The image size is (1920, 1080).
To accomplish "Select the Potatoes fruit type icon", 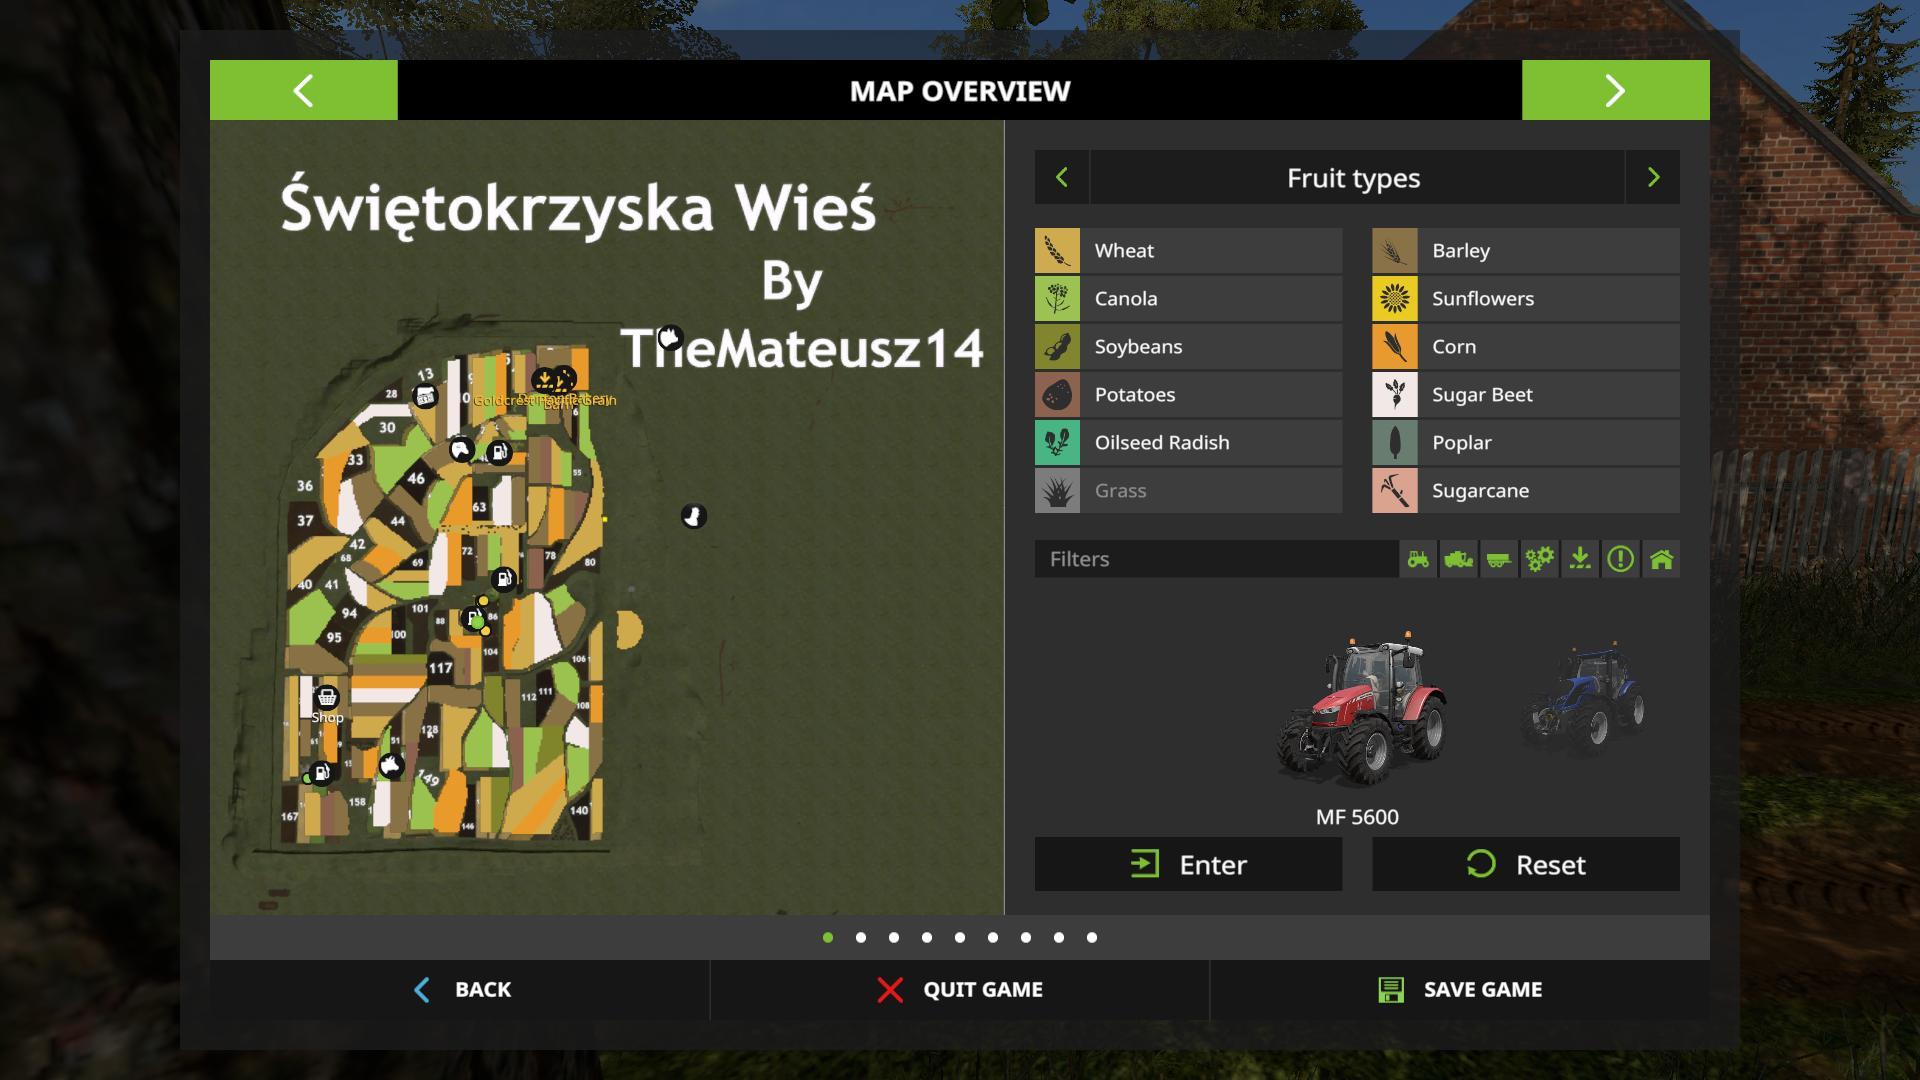I will tap(1057, 395).
